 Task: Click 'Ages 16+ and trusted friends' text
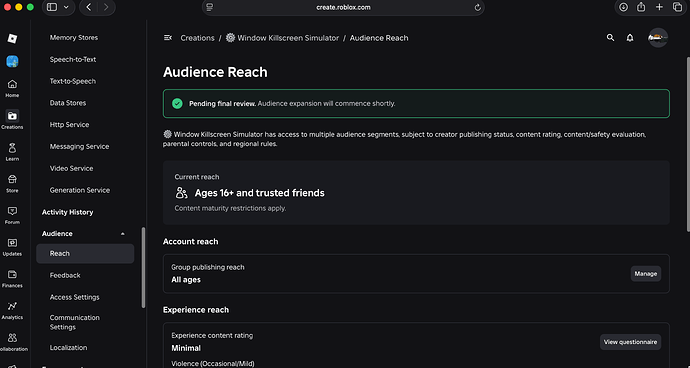click(260, 193)
